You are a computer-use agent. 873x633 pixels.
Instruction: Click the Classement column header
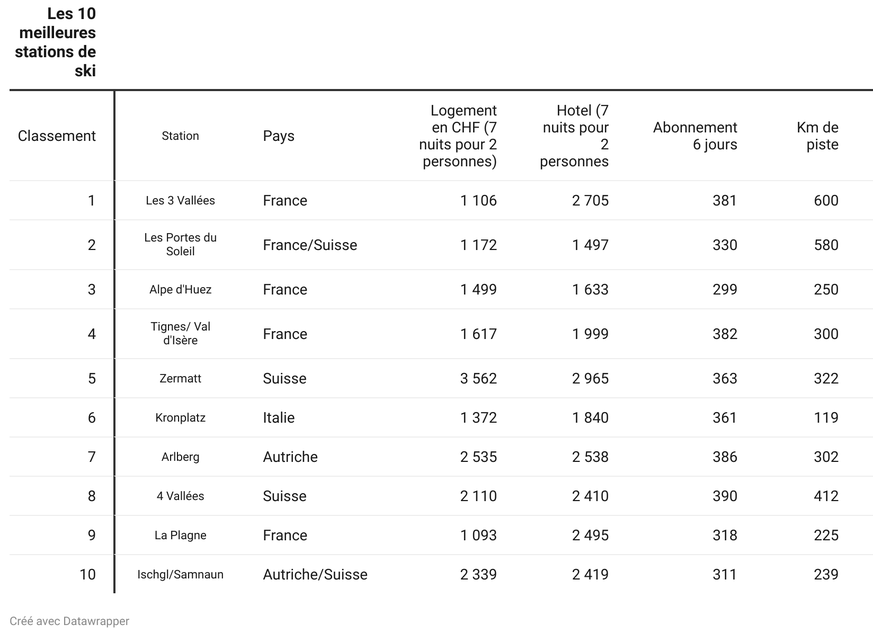pos(56,136)
